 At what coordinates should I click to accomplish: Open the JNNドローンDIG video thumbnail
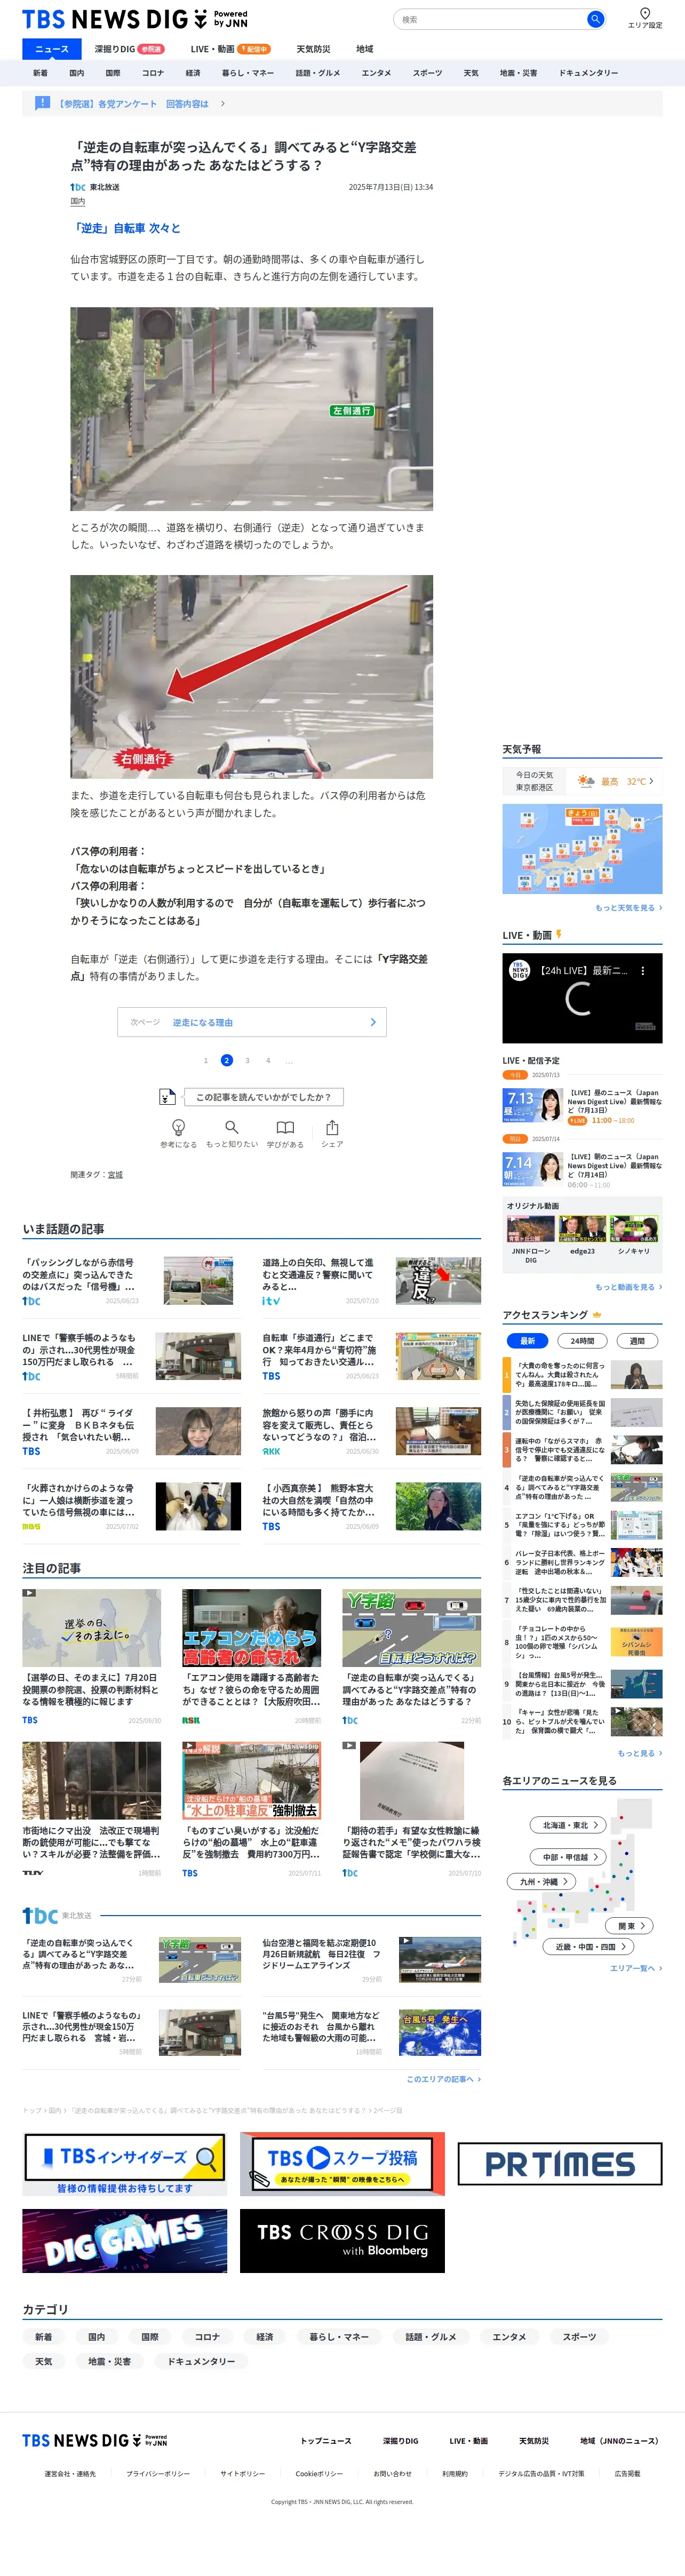tap(530, 1229)
